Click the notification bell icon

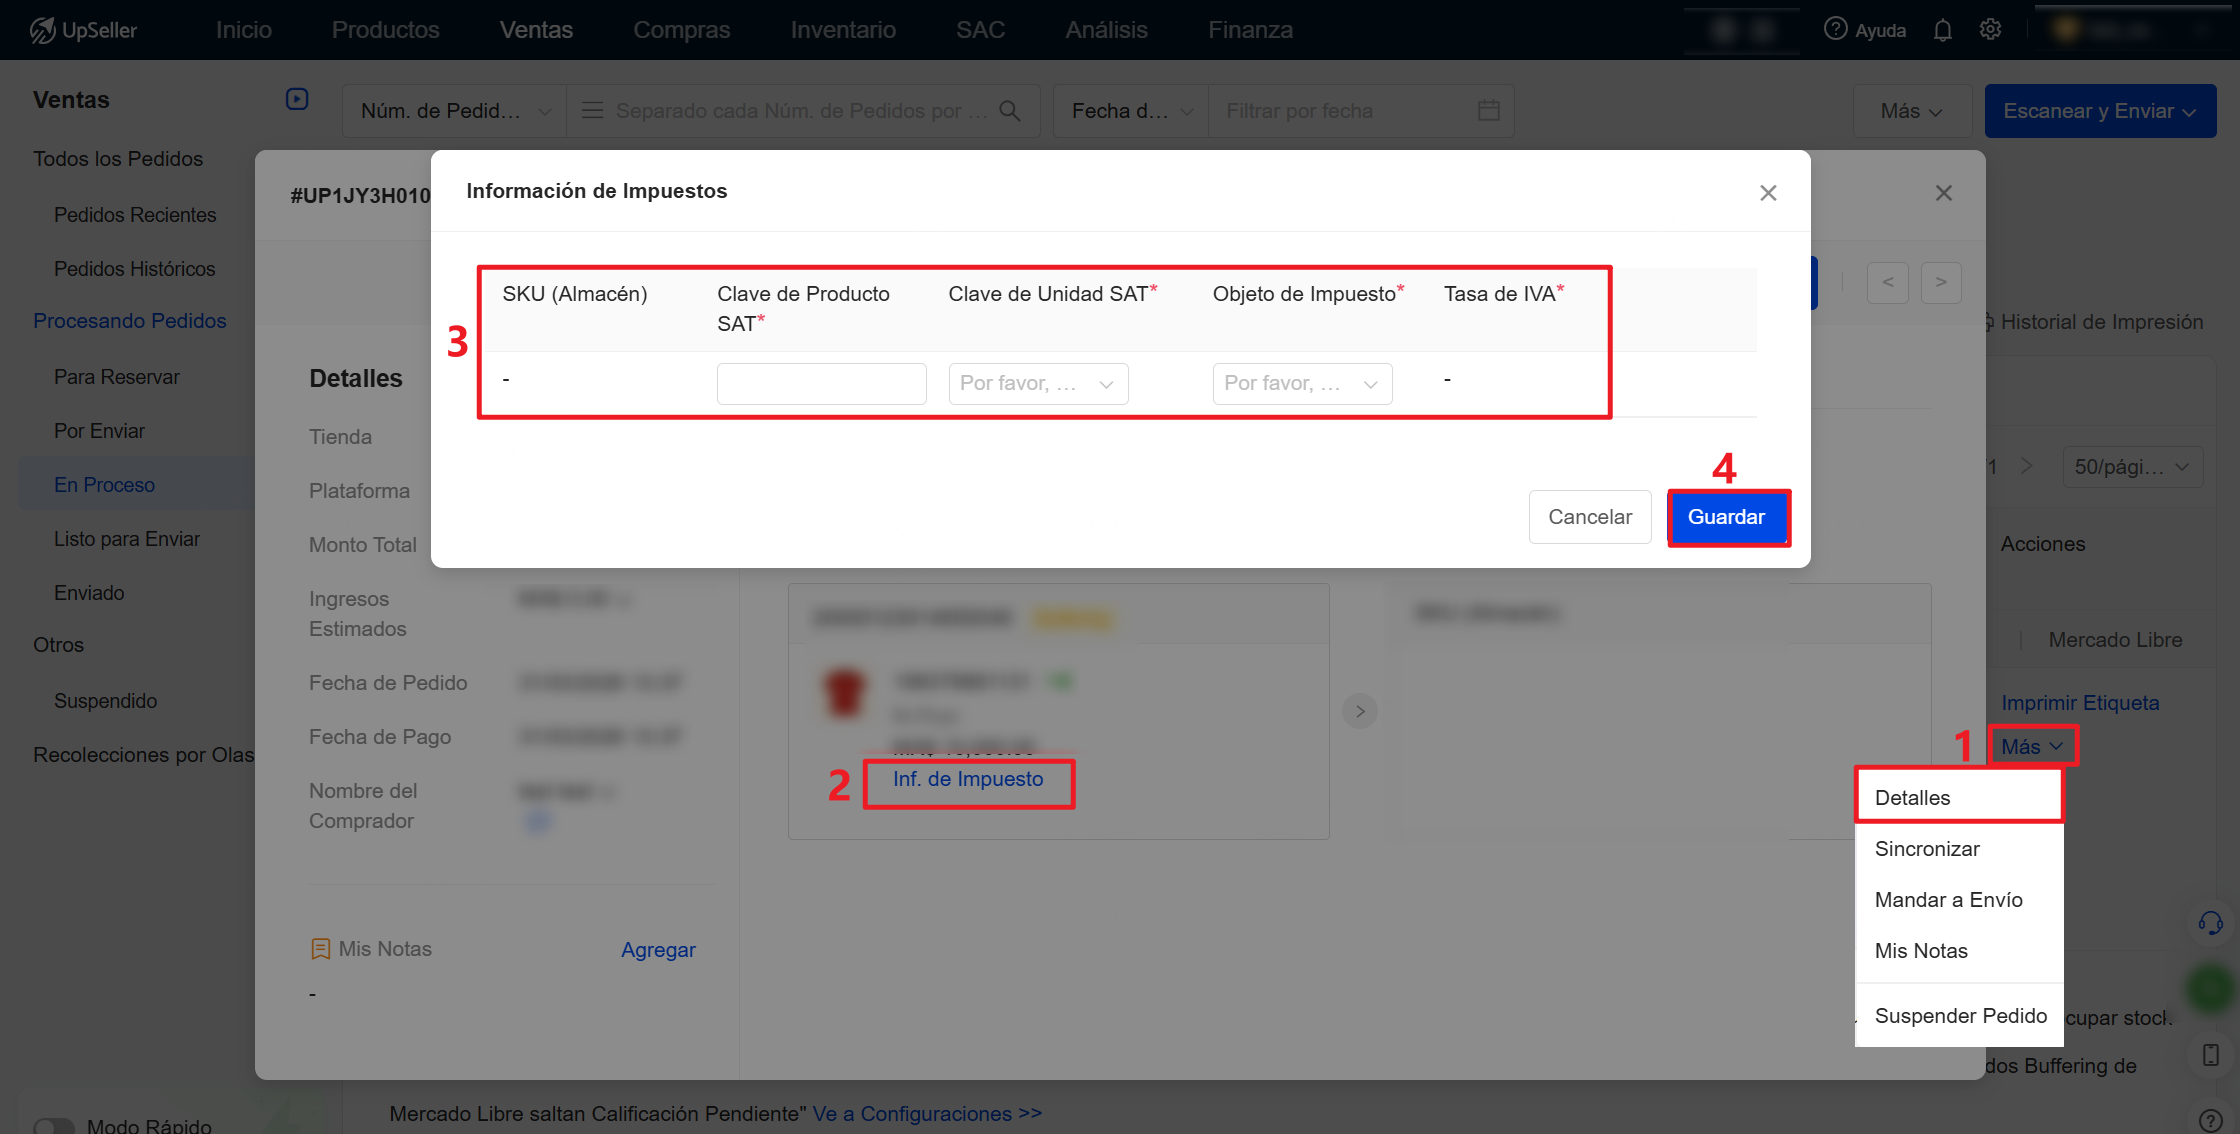[1942, 30]
